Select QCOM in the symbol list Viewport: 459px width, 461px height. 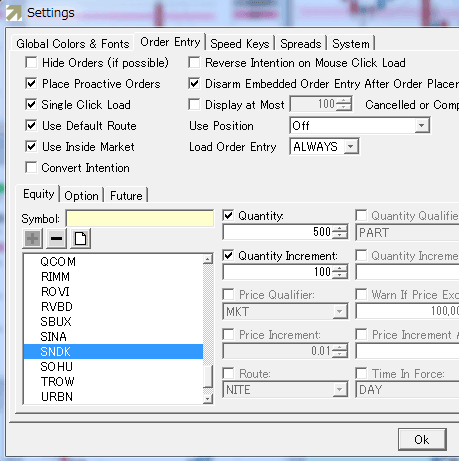tap(113, 261)
